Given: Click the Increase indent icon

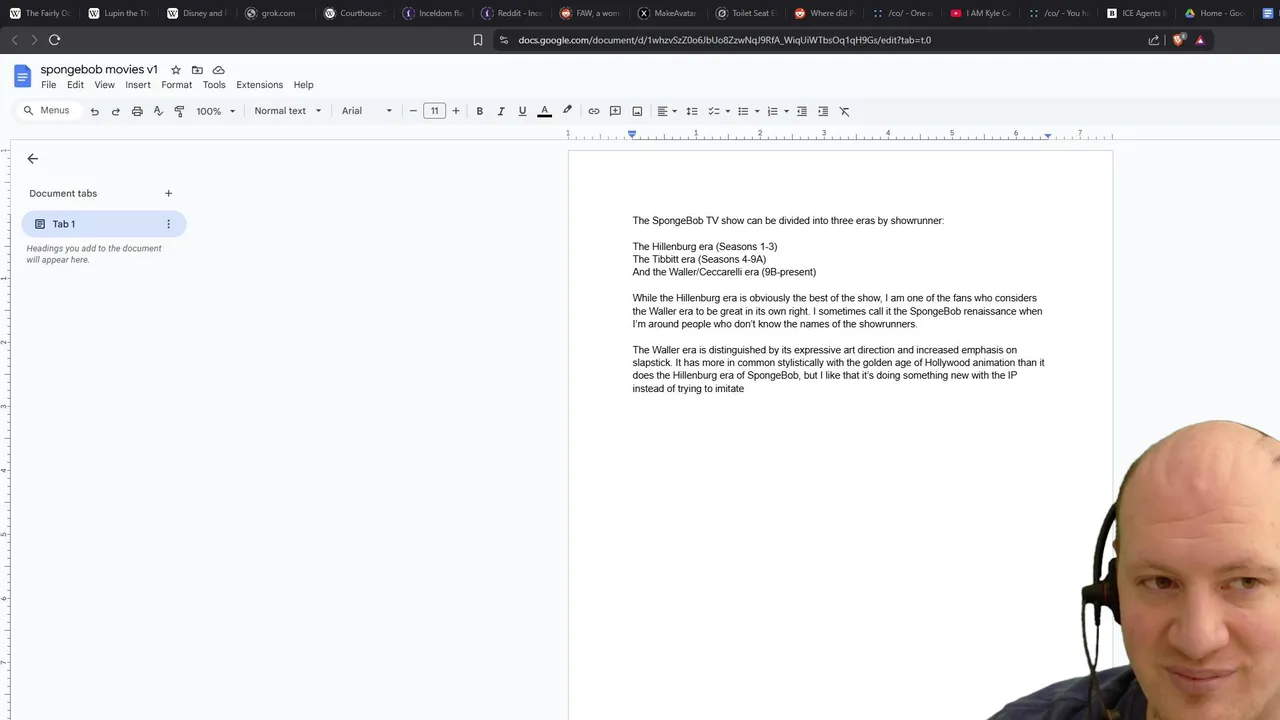Looking at the screenshot, I should [823, 111].
